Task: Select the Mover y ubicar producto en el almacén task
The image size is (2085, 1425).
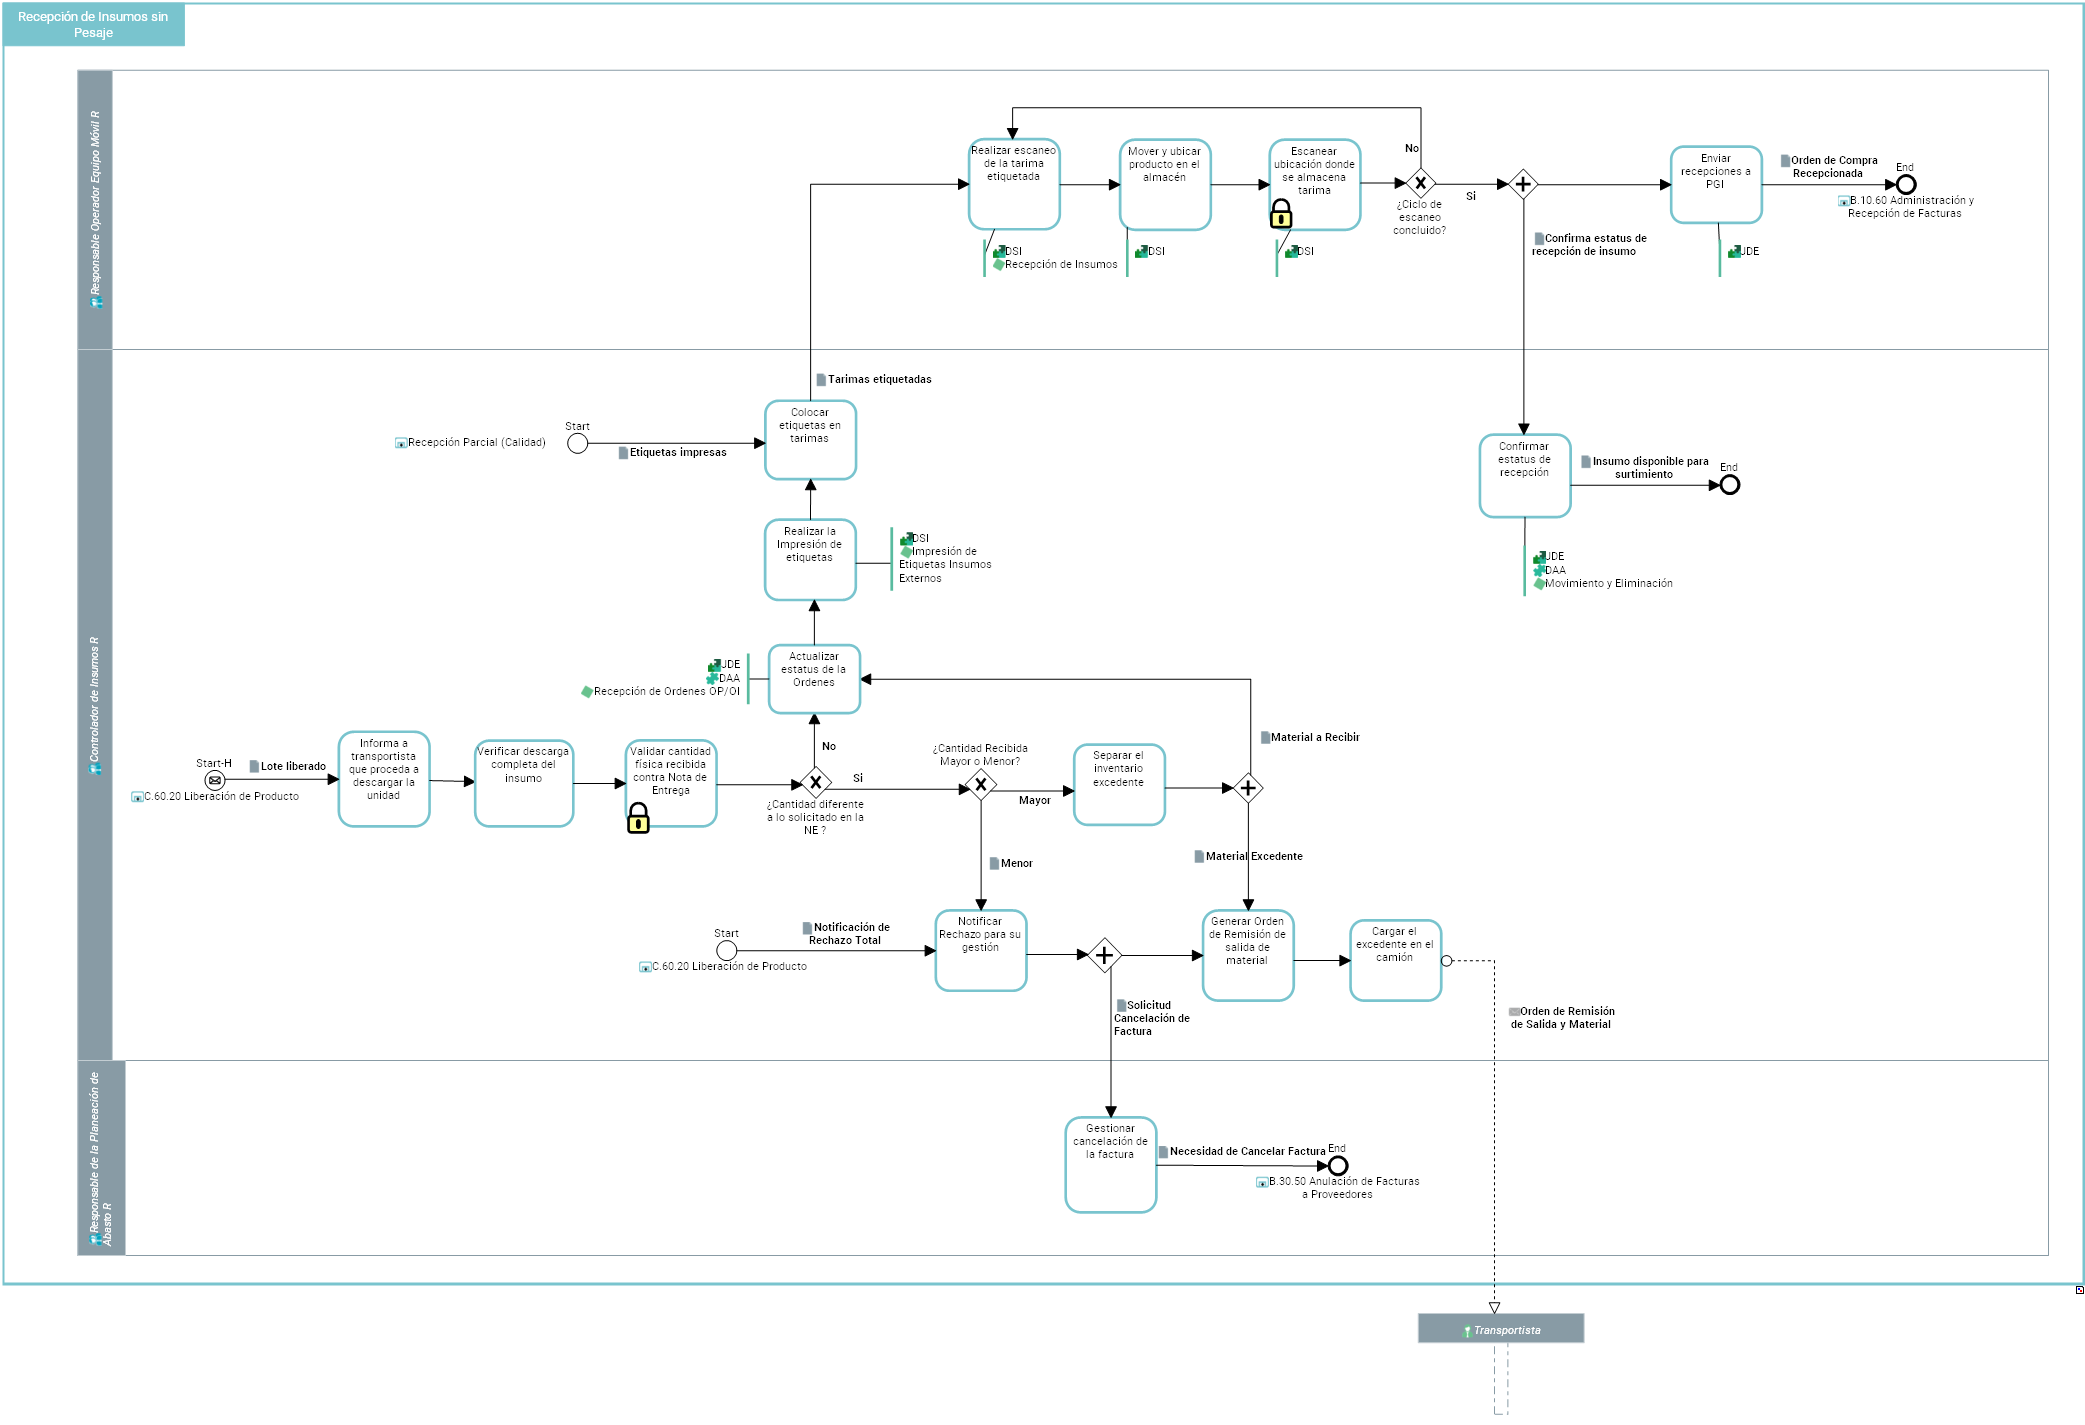Action: (1165, 184)
